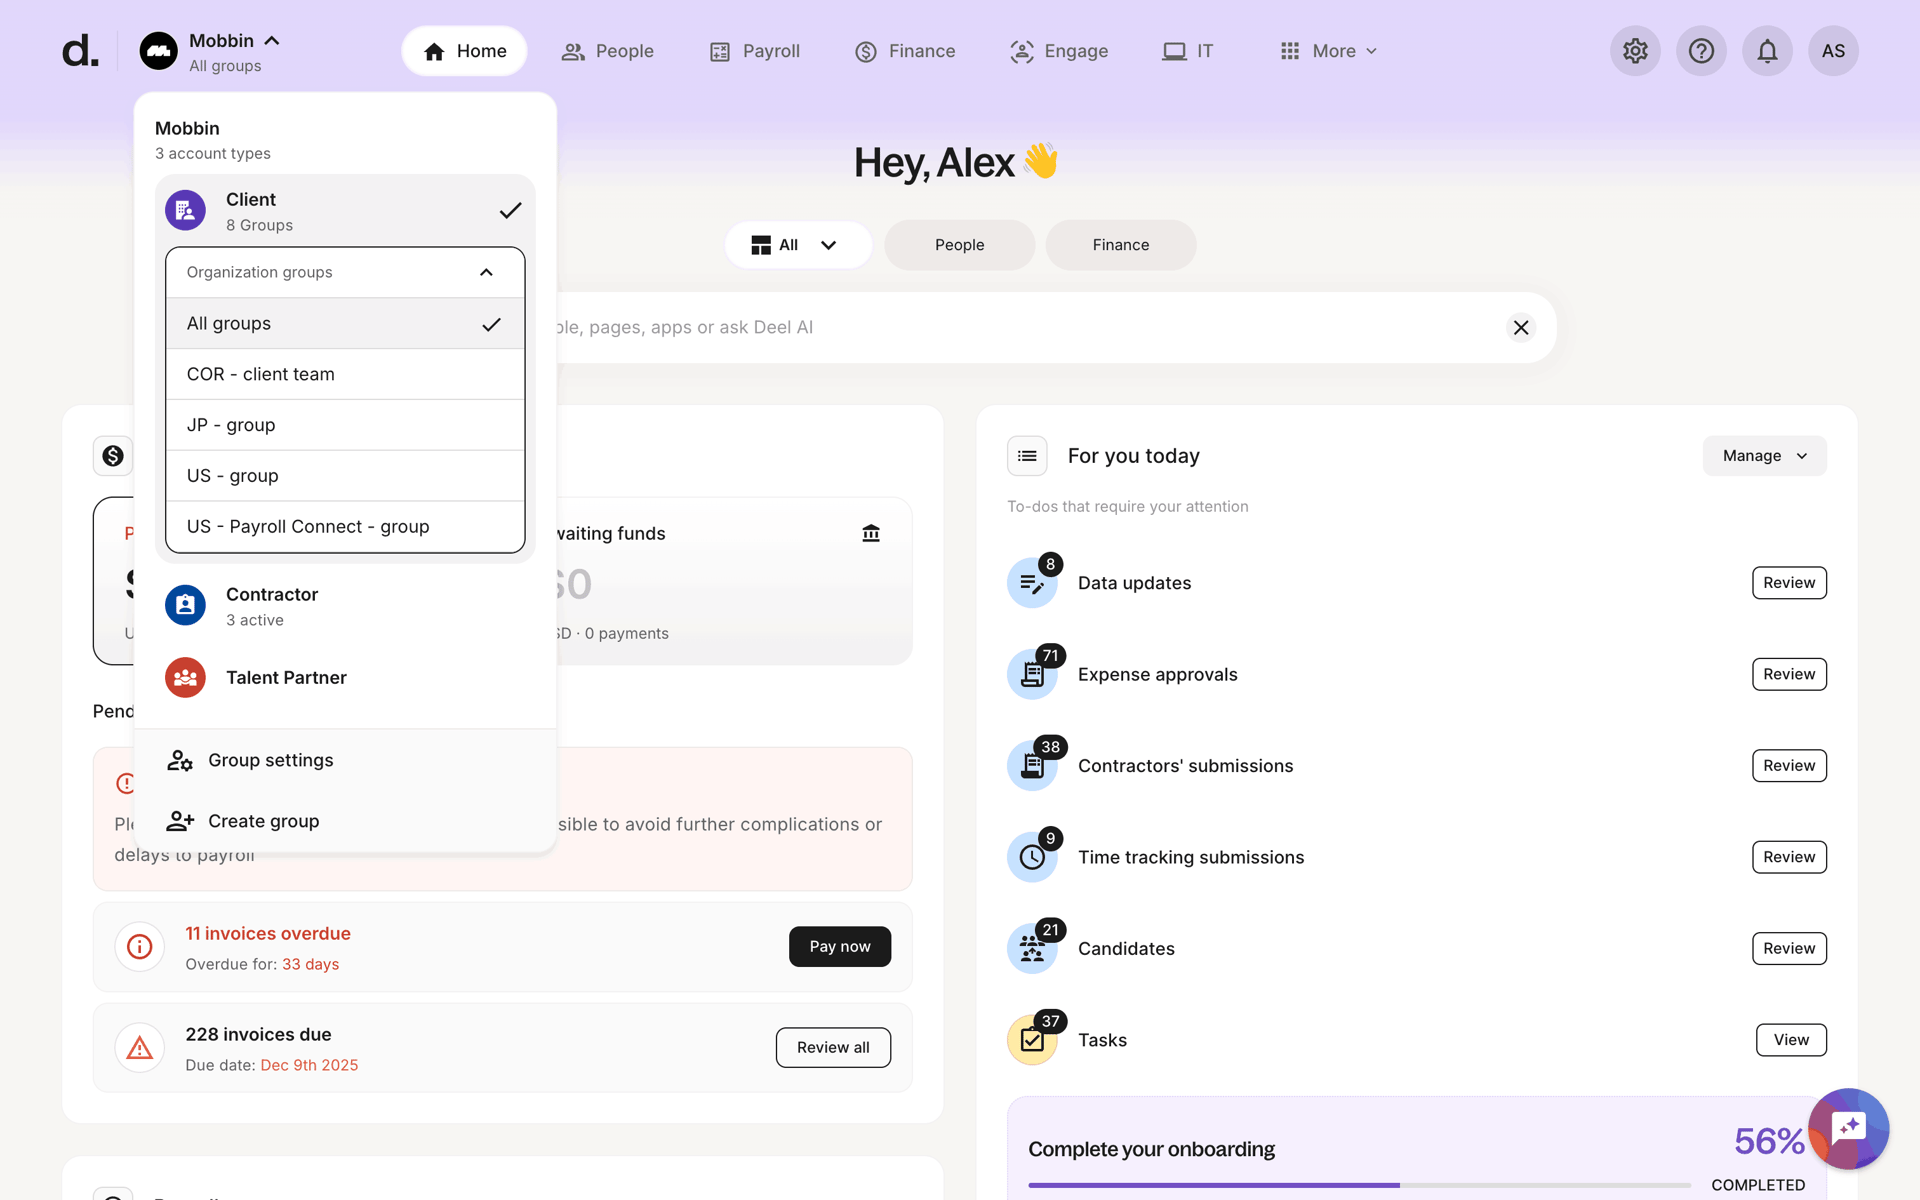Click the Expense approvals icon

1032,675
